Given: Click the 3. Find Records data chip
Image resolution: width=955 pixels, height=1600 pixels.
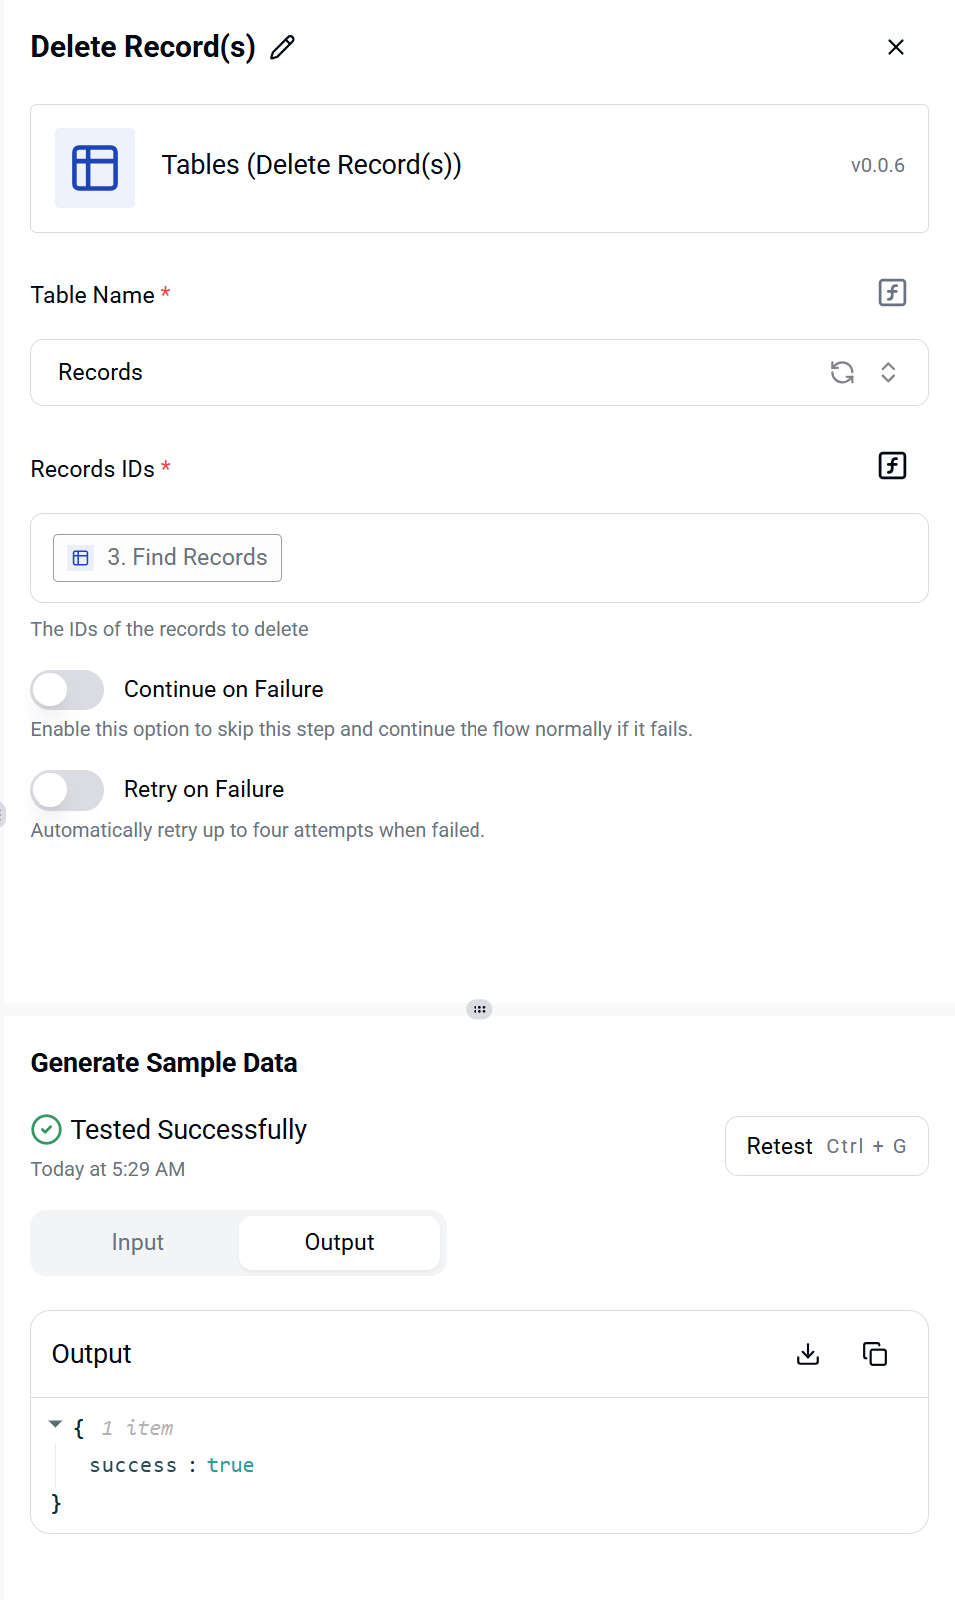Looking at the screenshot, I should 168,558.
